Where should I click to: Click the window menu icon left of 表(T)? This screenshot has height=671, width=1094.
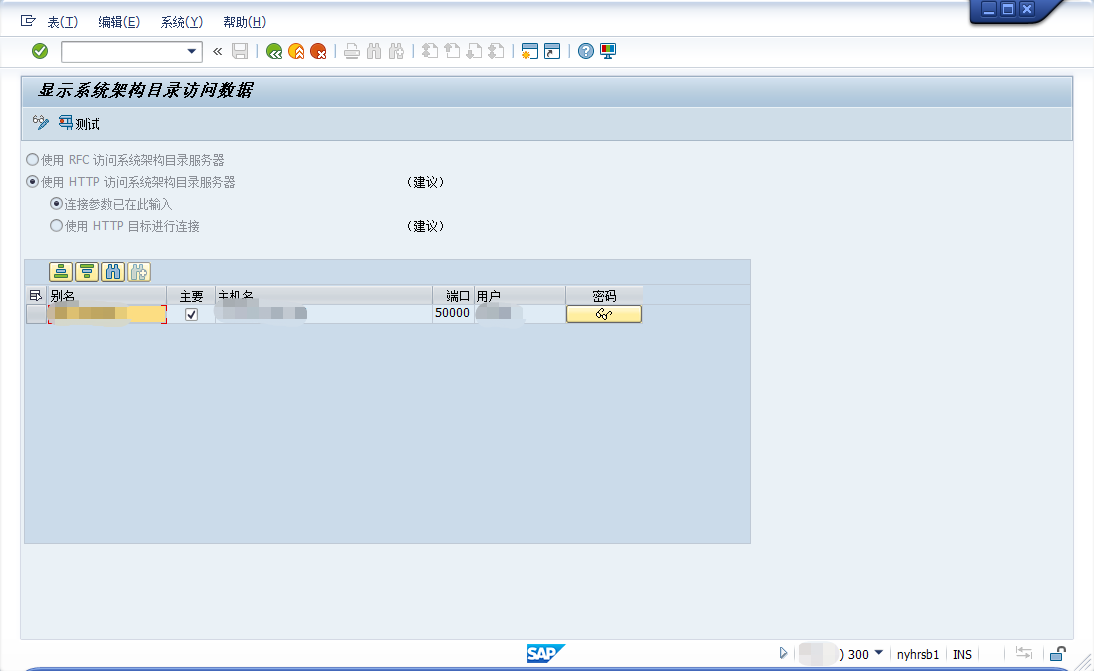coord(28,21)
